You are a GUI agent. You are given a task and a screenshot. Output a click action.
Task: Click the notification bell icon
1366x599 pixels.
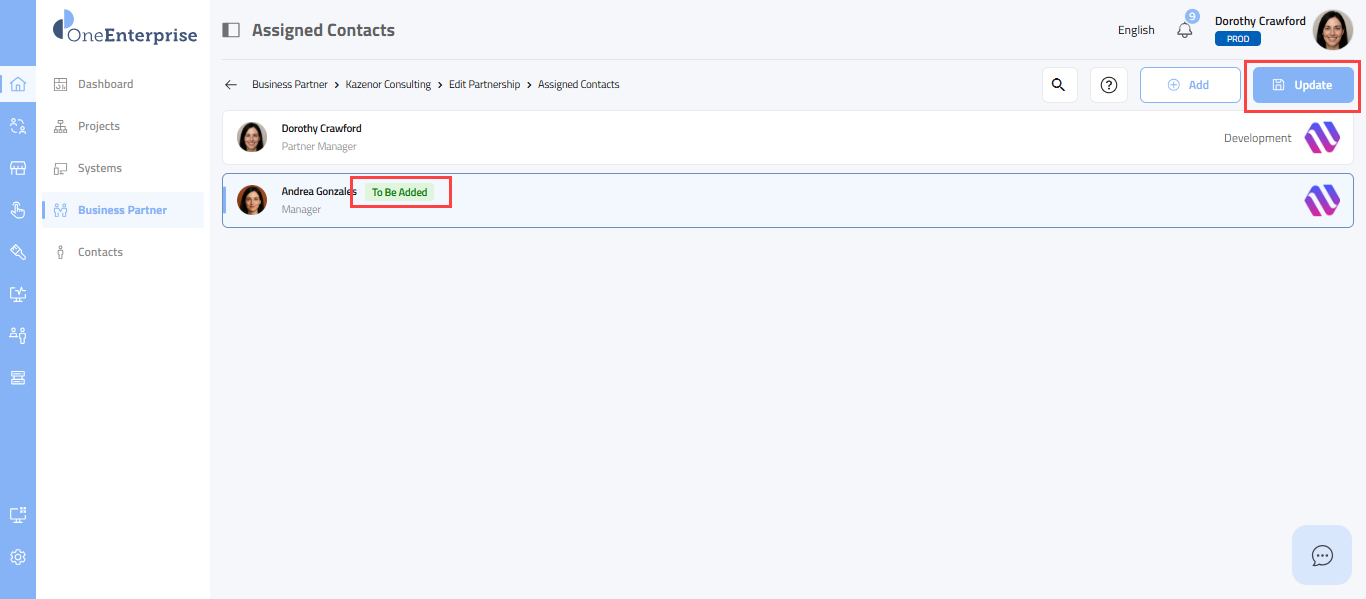tap(1185, 30)
